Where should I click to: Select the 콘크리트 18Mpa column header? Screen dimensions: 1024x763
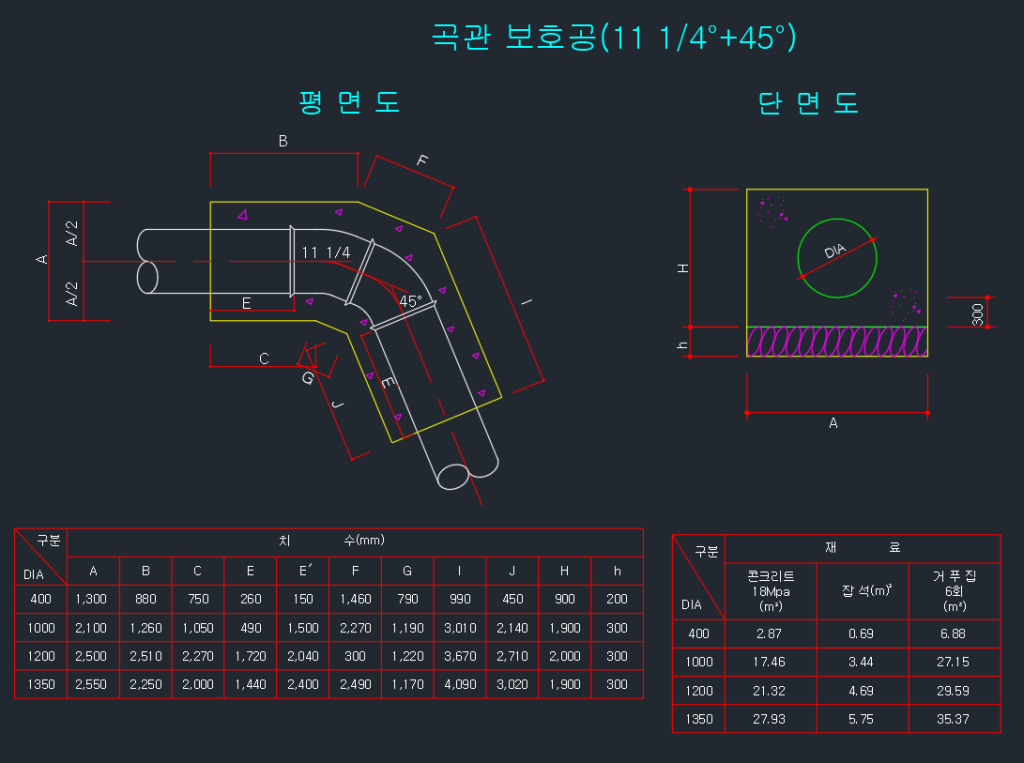tap(770, 591)
